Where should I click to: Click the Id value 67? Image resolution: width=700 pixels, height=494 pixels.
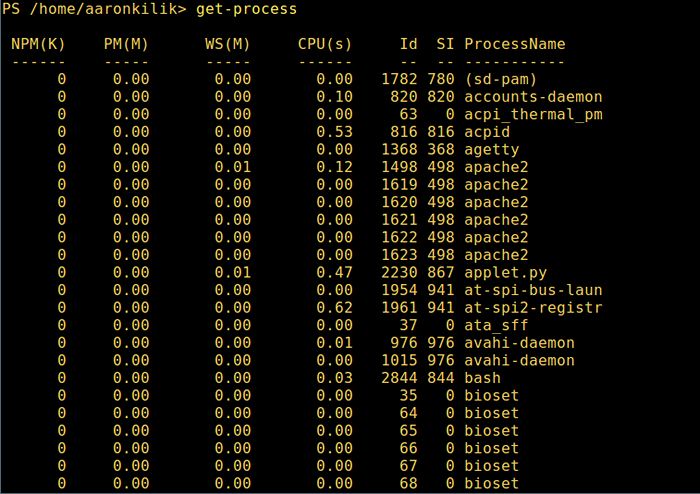pyautogui.click(x=408, y=466)
